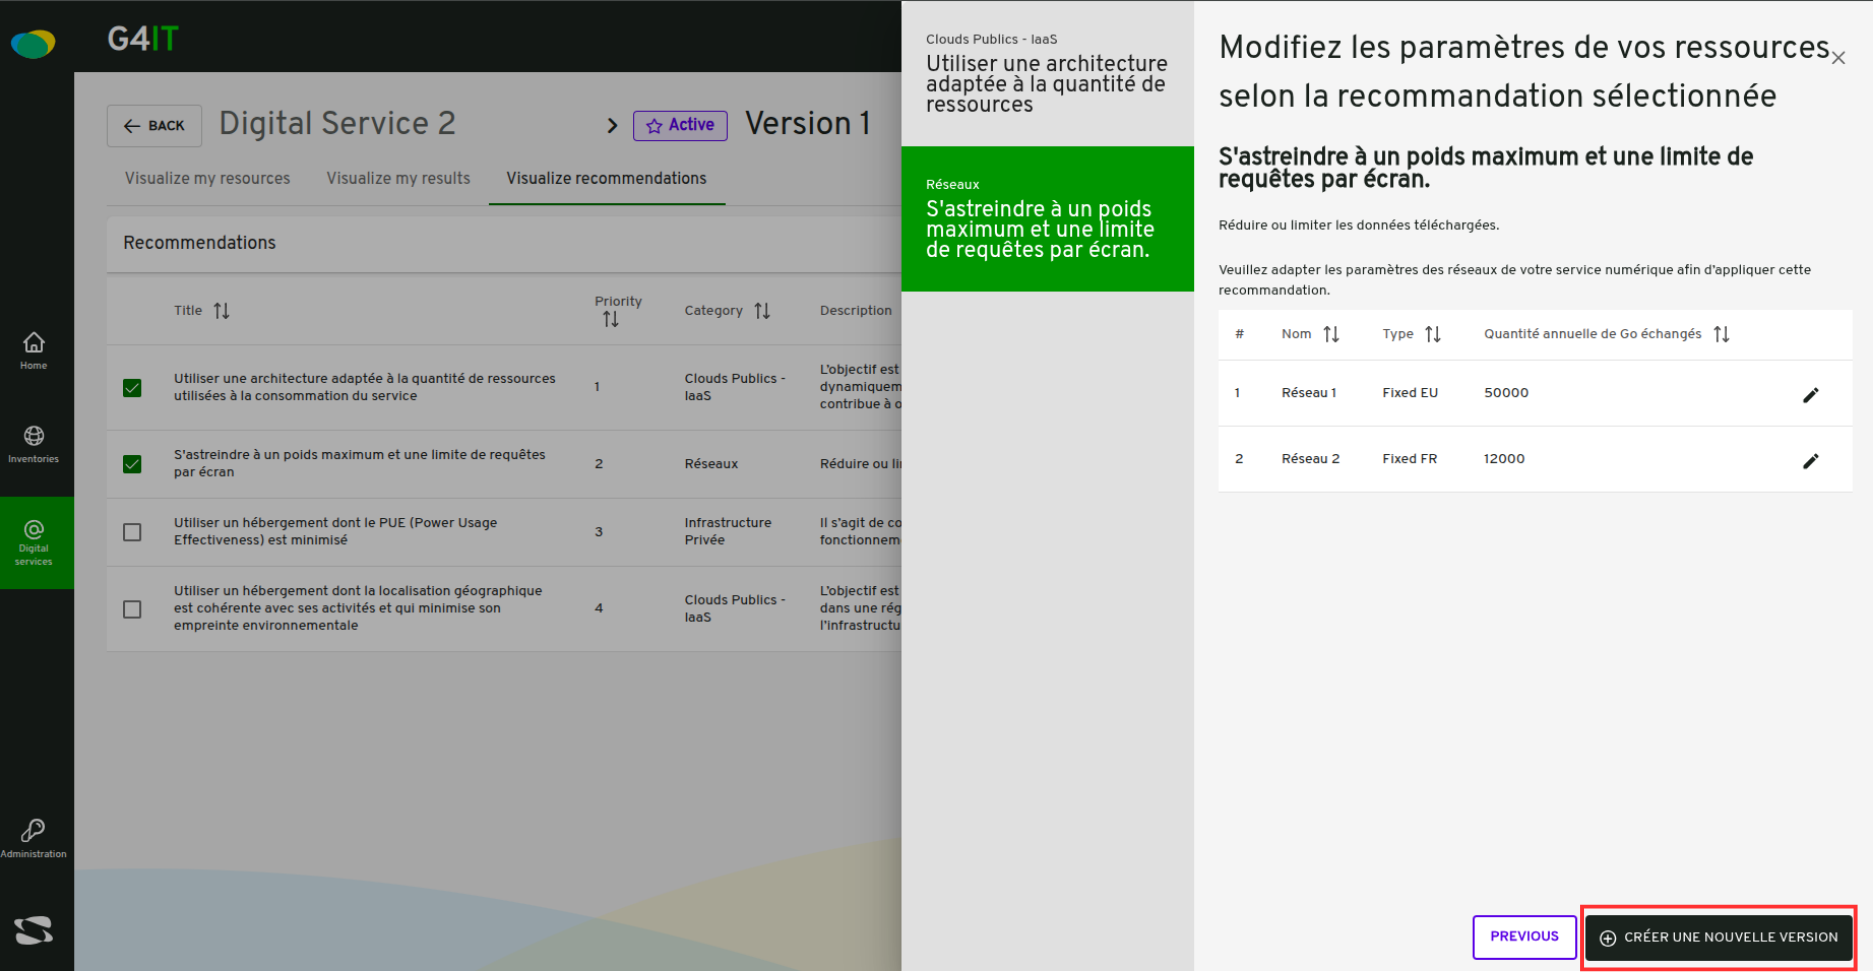The image size is (1873, 972).
Task: Edit Réseau 2 with the pencil icon
Action: click(x=1810, y=461)
